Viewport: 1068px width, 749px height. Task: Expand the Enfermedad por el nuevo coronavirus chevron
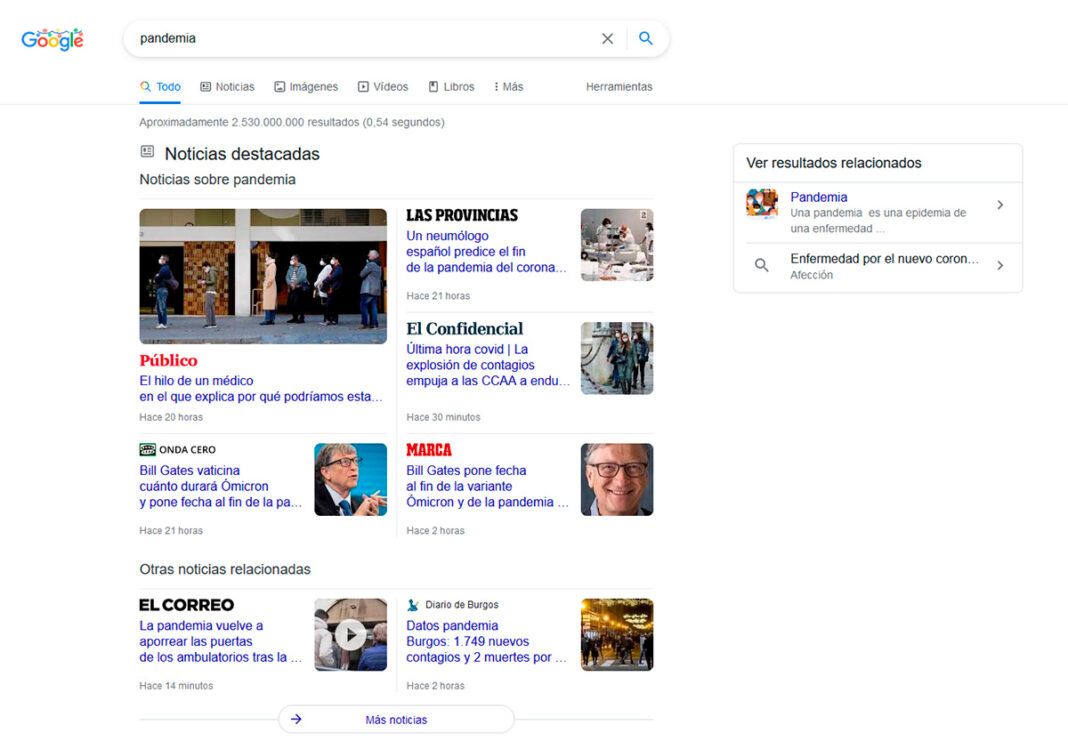(x=1000, y=266)
